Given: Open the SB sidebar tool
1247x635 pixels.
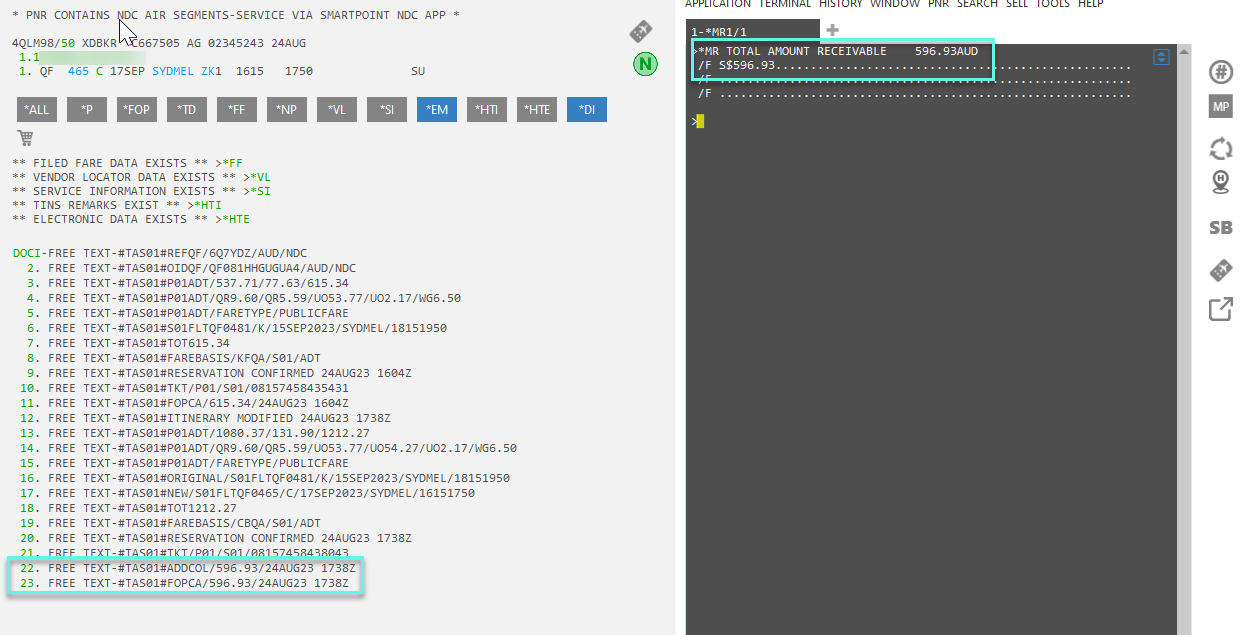Looking at the screenshot, I should [1221, 228].
